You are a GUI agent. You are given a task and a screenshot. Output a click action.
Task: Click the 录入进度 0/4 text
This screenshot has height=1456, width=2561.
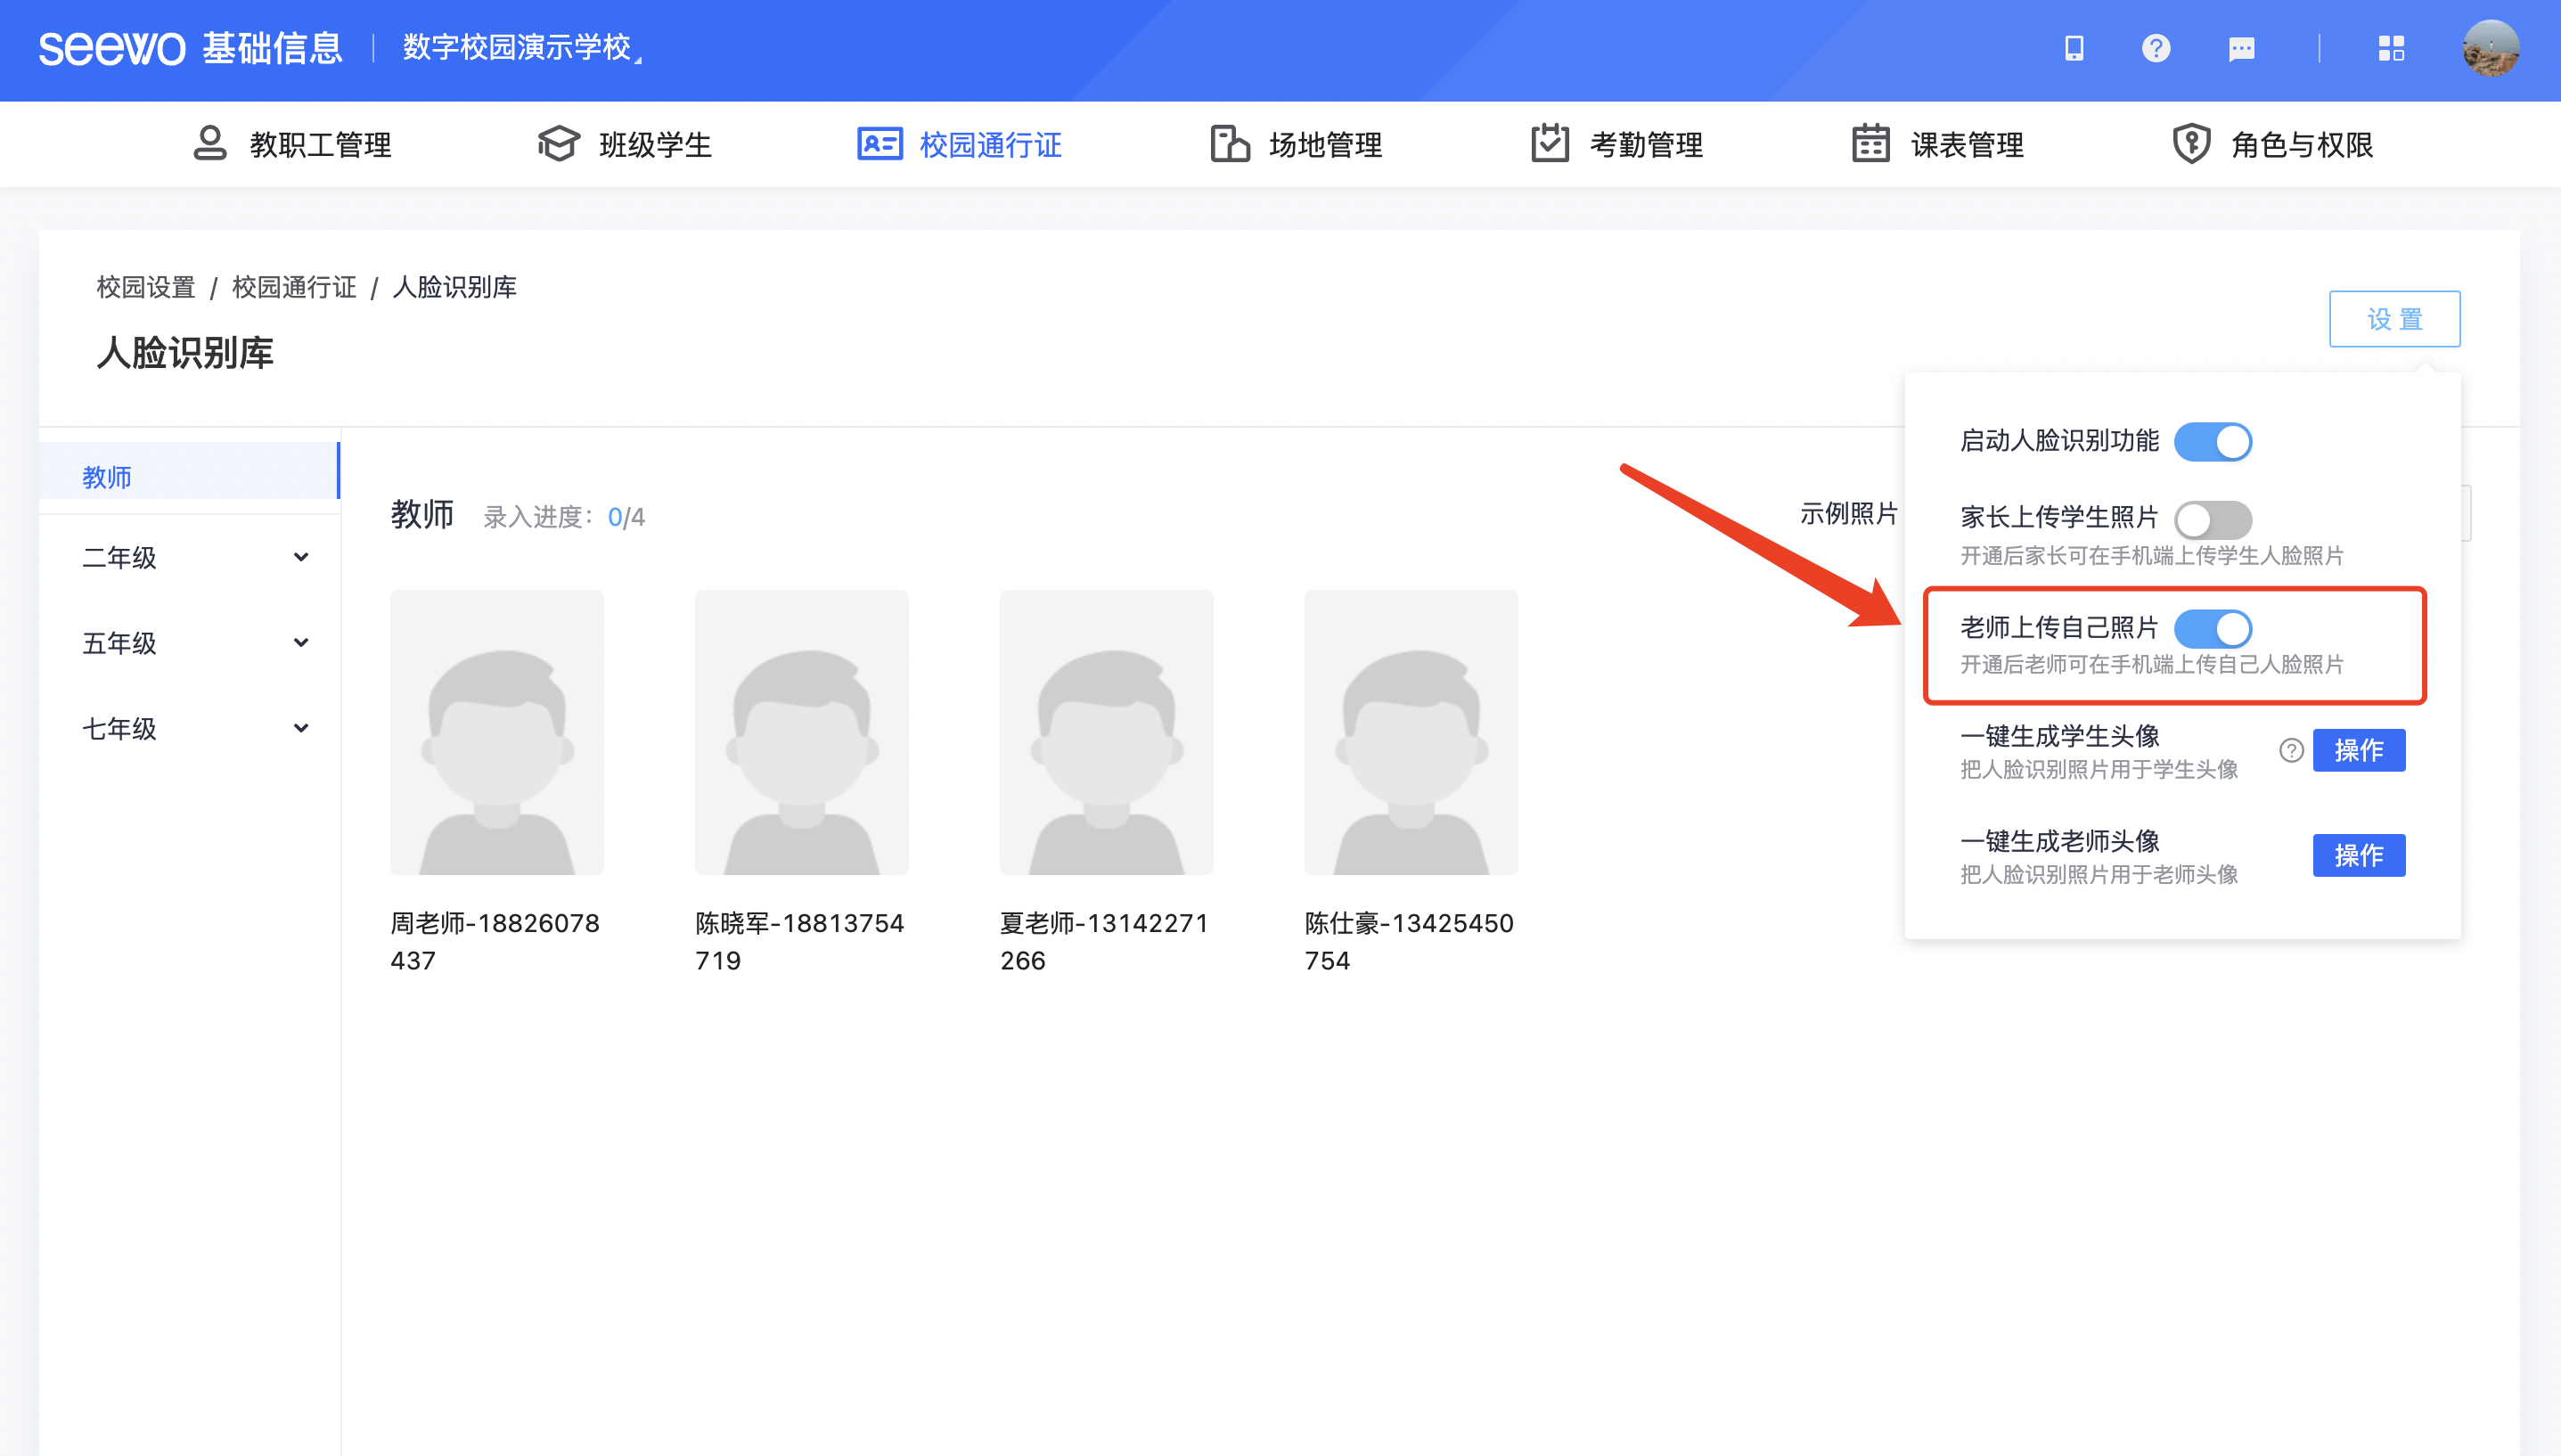(564, 517)
